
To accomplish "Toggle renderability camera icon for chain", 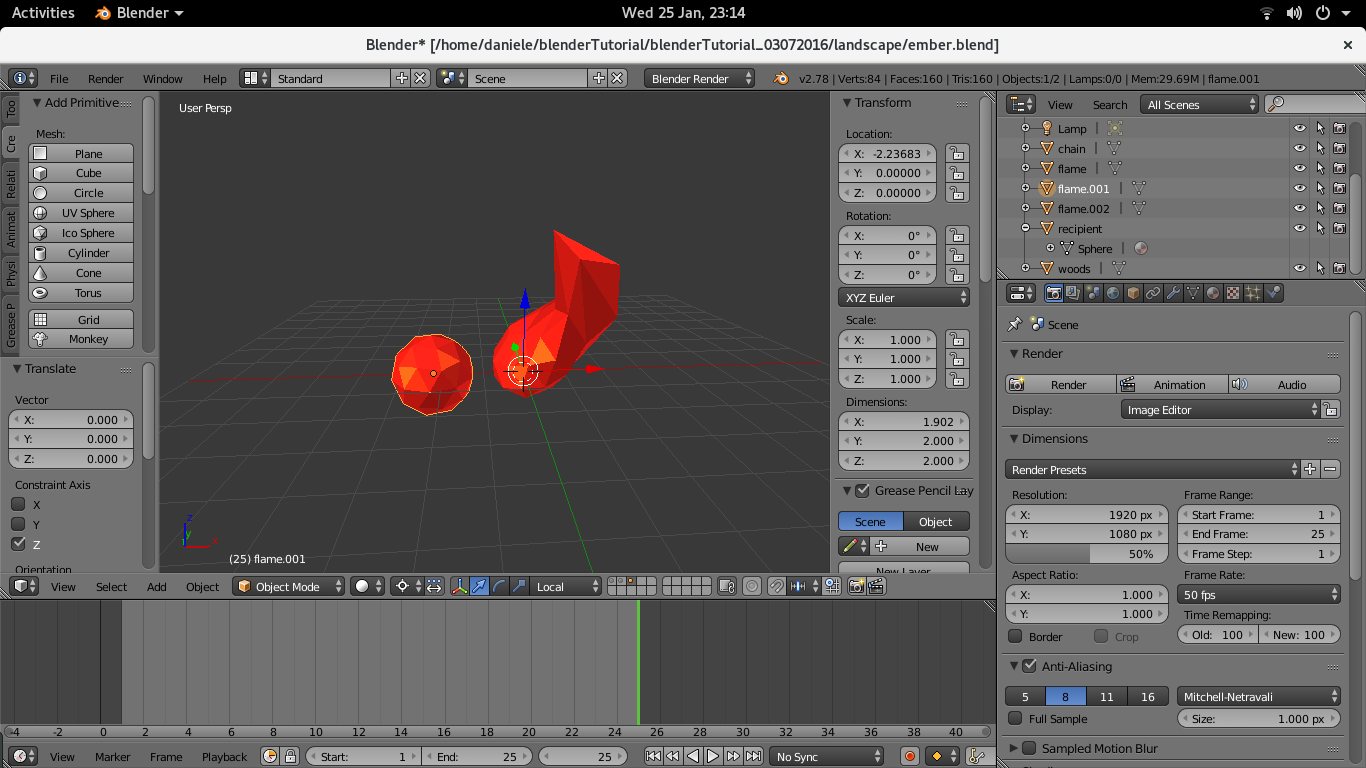I will click(1339, 148).
